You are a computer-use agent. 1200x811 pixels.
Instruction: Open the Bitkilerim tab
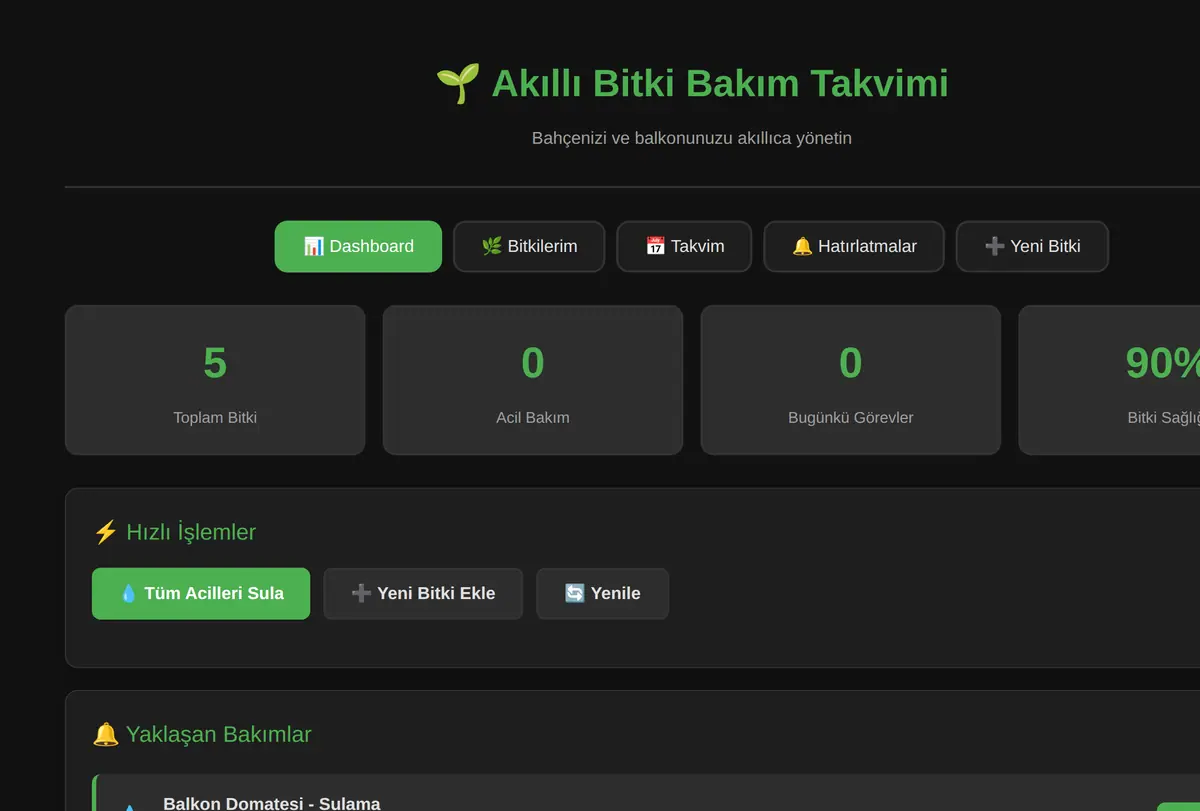coord(529,246)
